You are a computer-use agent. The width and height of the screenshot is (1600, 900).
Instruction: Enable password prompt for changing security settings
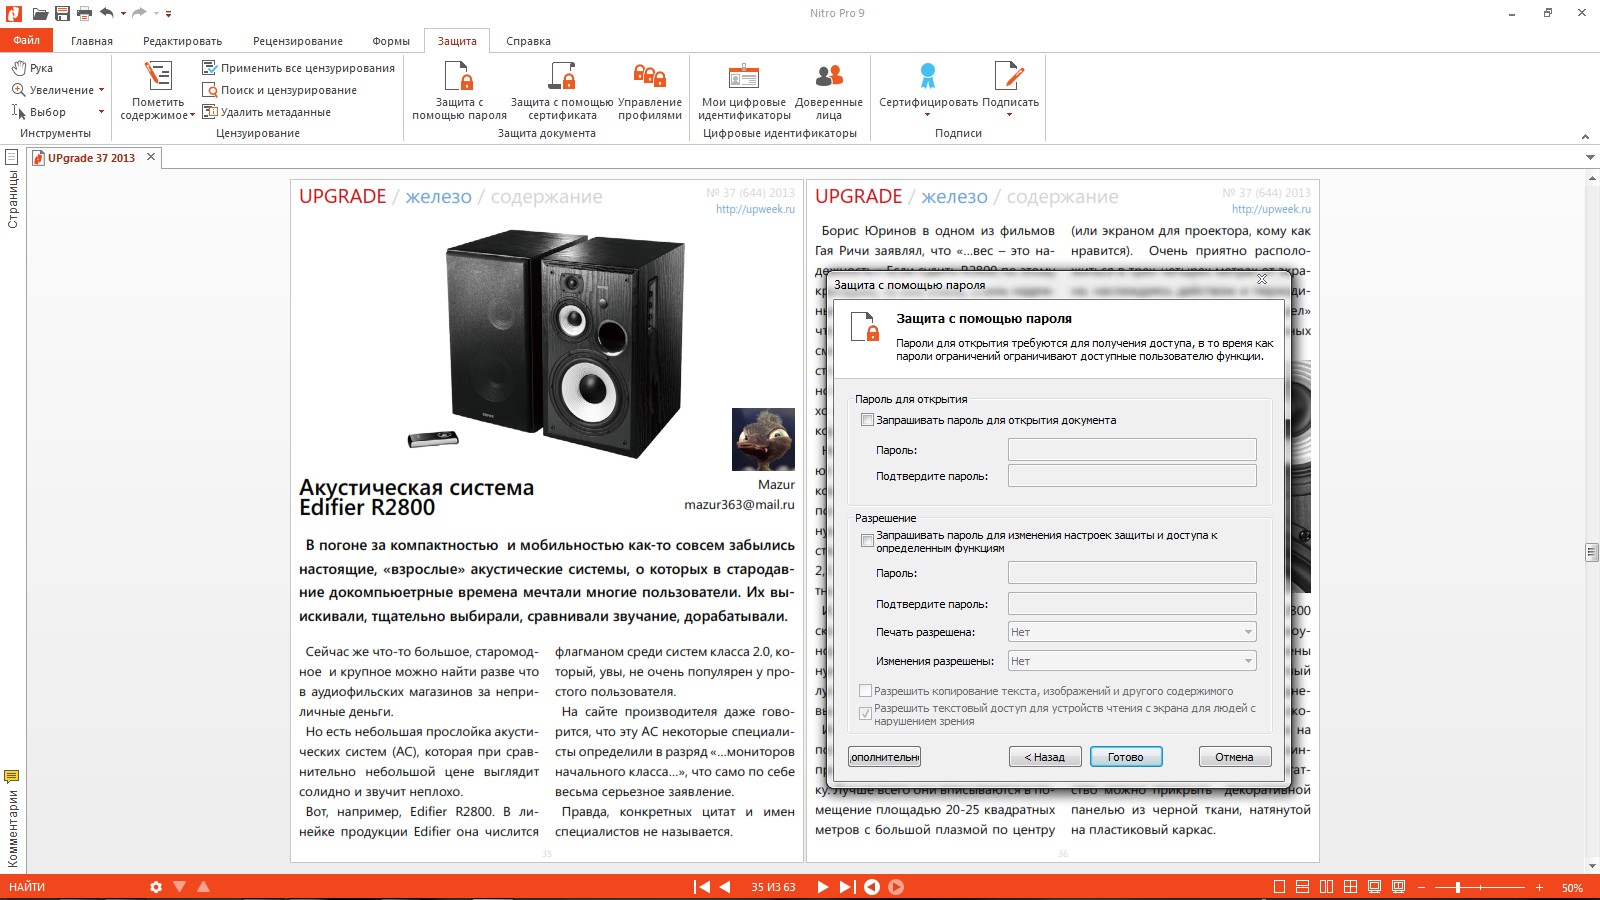point(867,541)
